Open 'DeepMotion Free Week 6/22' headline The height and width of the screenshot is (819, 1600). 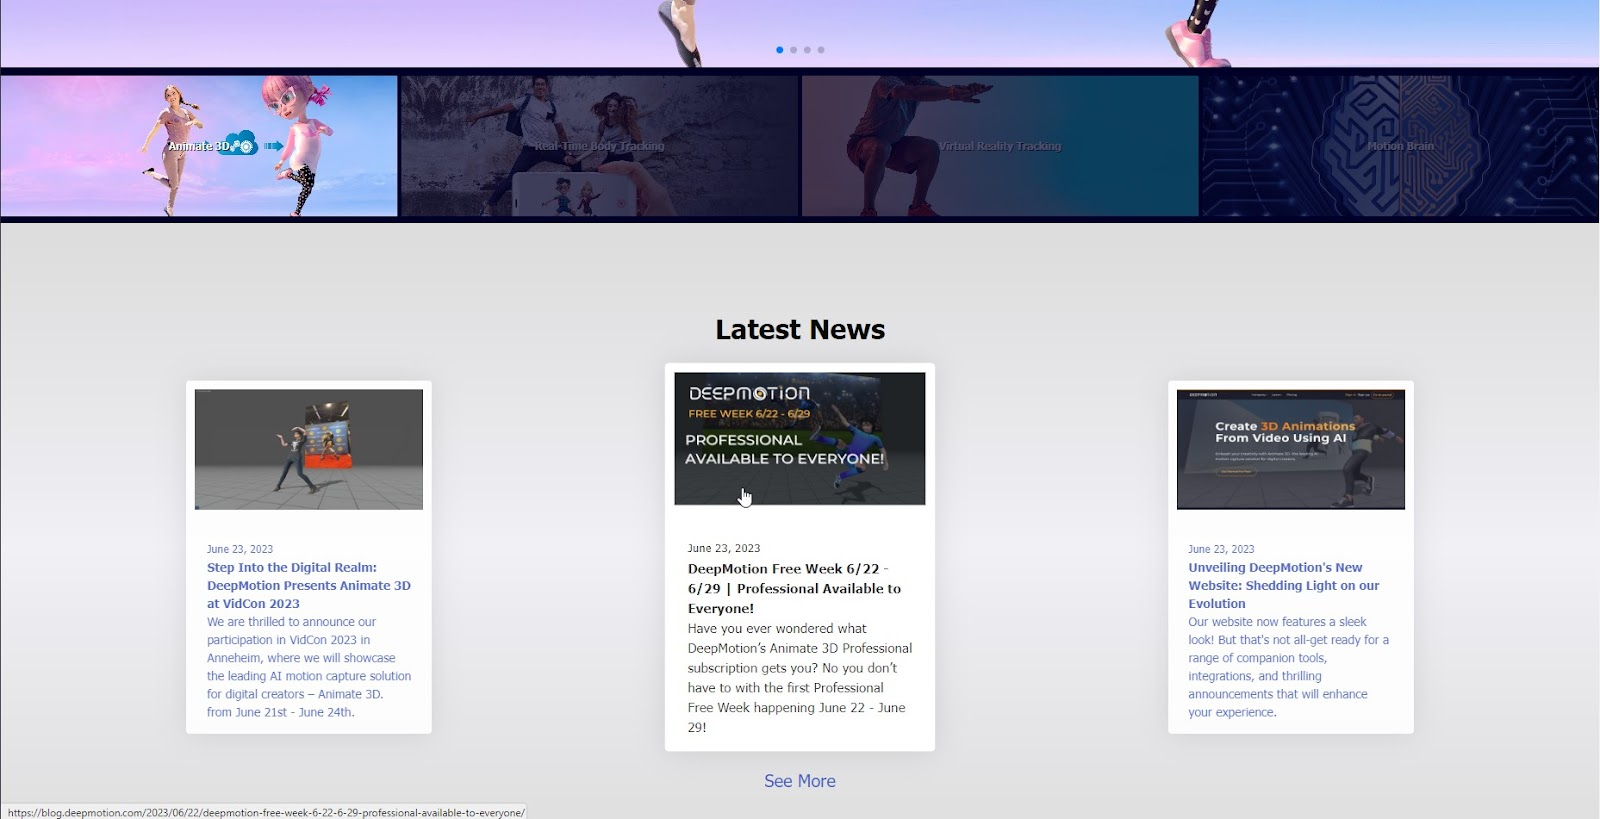click(795, 588)
